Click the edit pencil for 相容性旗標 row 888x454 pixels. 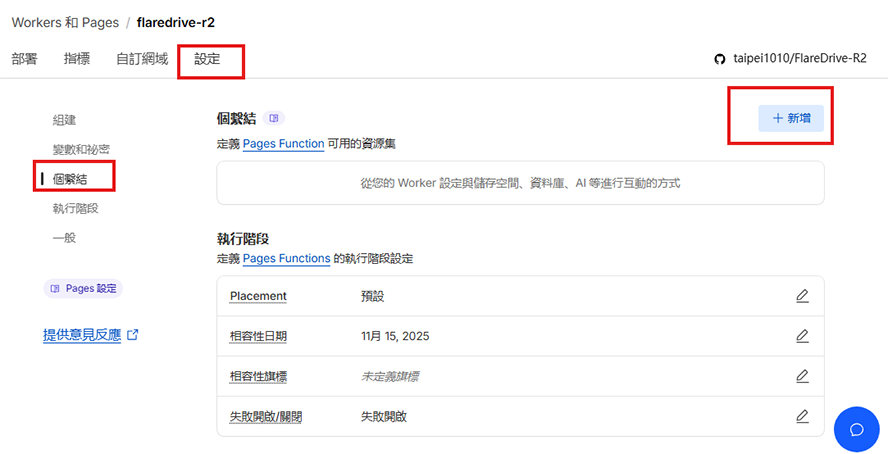(x=802, y=376)
